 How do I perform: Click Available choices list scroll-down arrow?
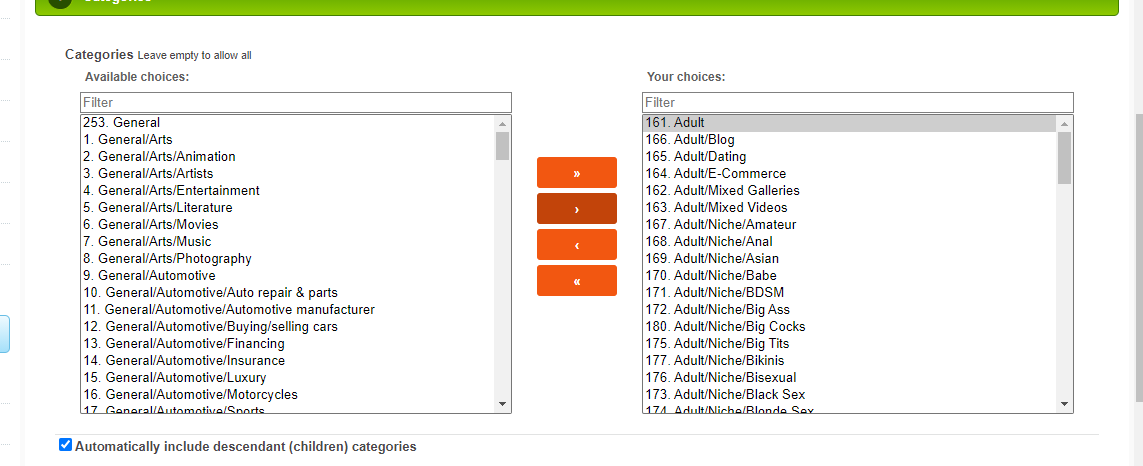click(502, 403)
